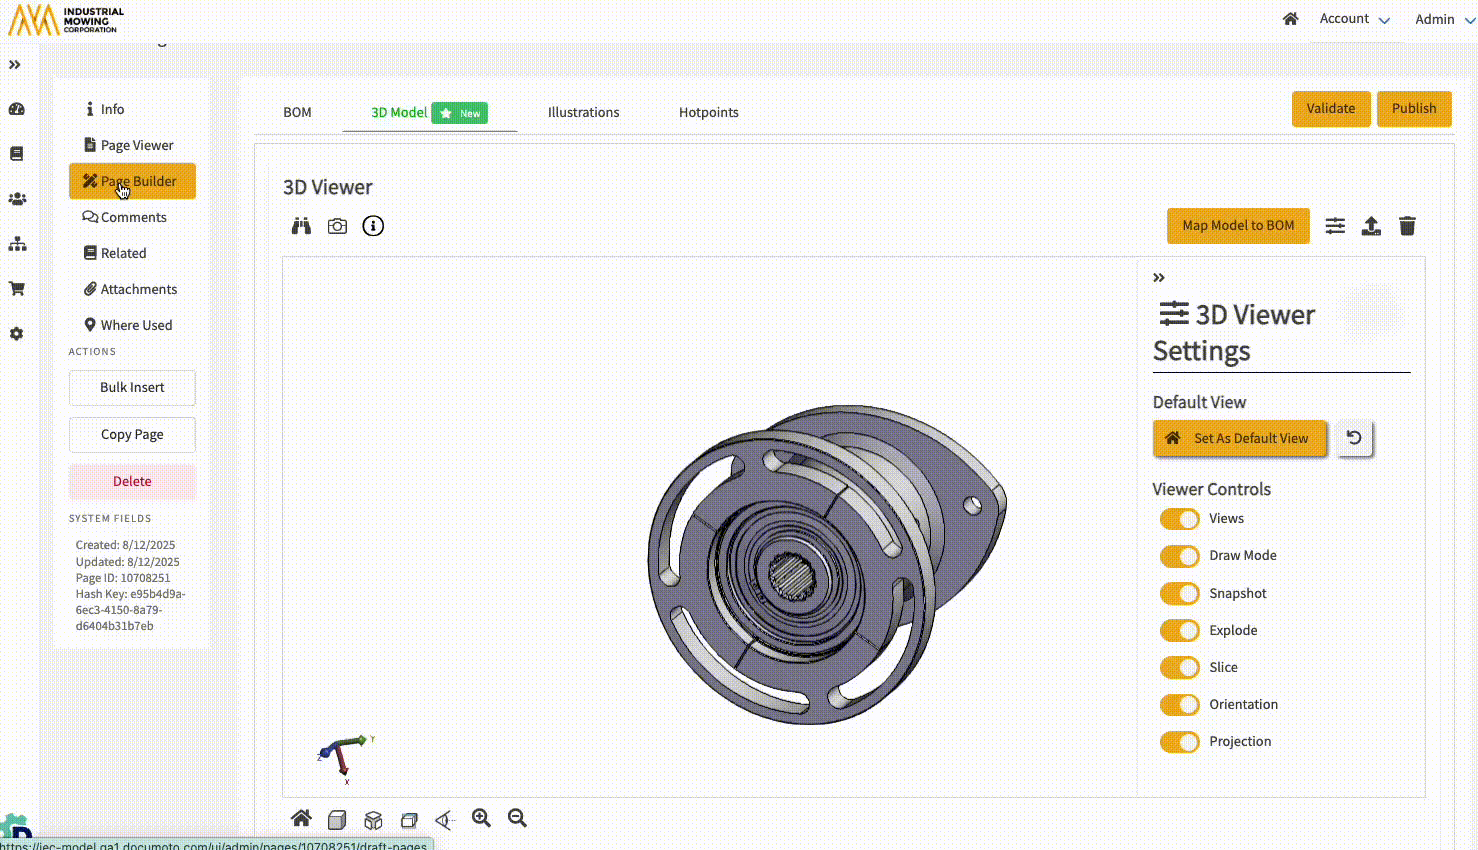Open the 3D viewer settings sliders icon

click(x=1335, y=226)
